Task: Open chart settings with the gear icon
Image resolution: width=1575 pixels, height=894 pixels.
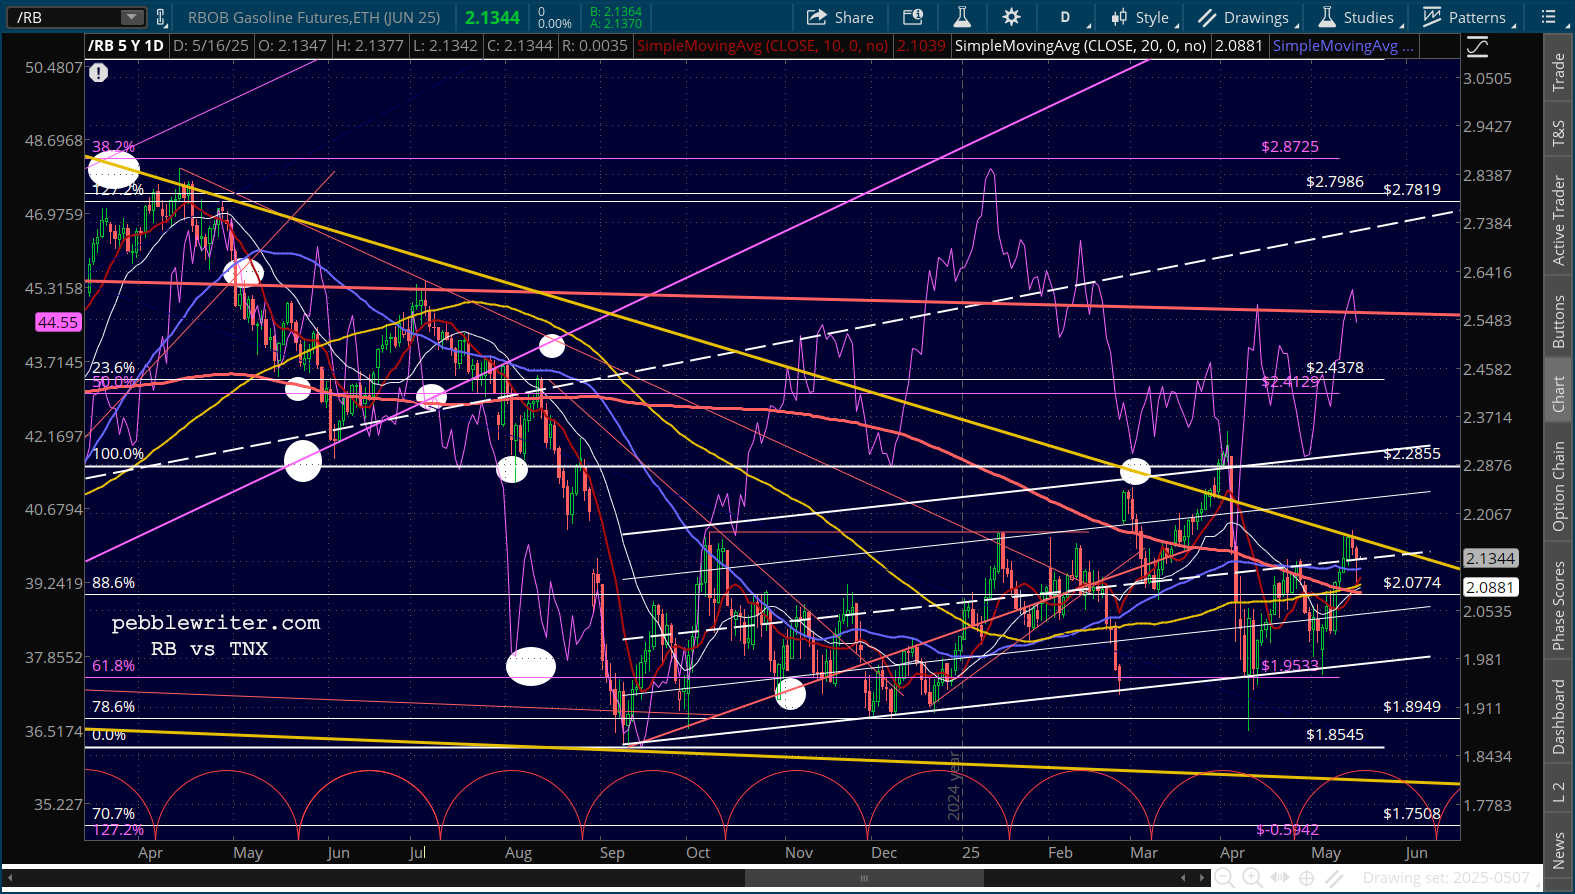Action: [x=1011, y=17]
